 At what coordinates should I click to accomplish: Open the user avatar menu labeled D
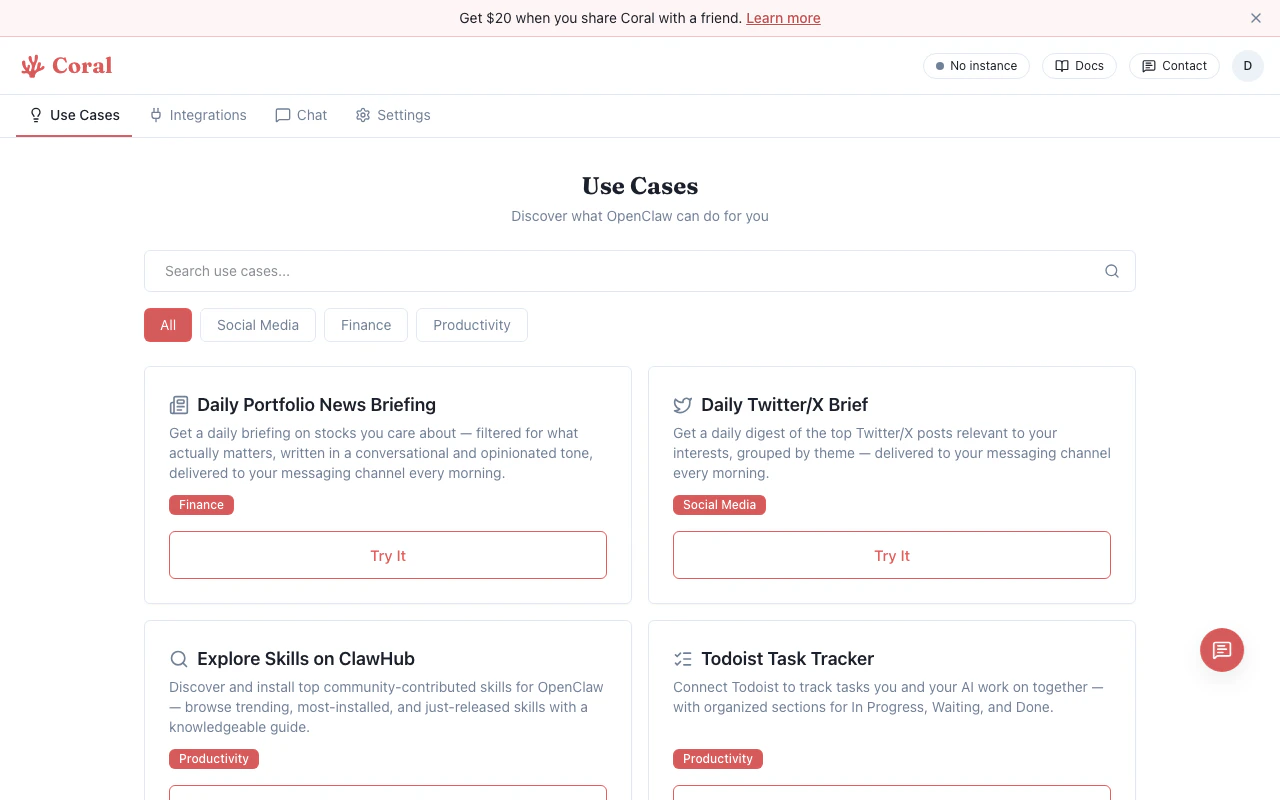tap(1248, 66)
